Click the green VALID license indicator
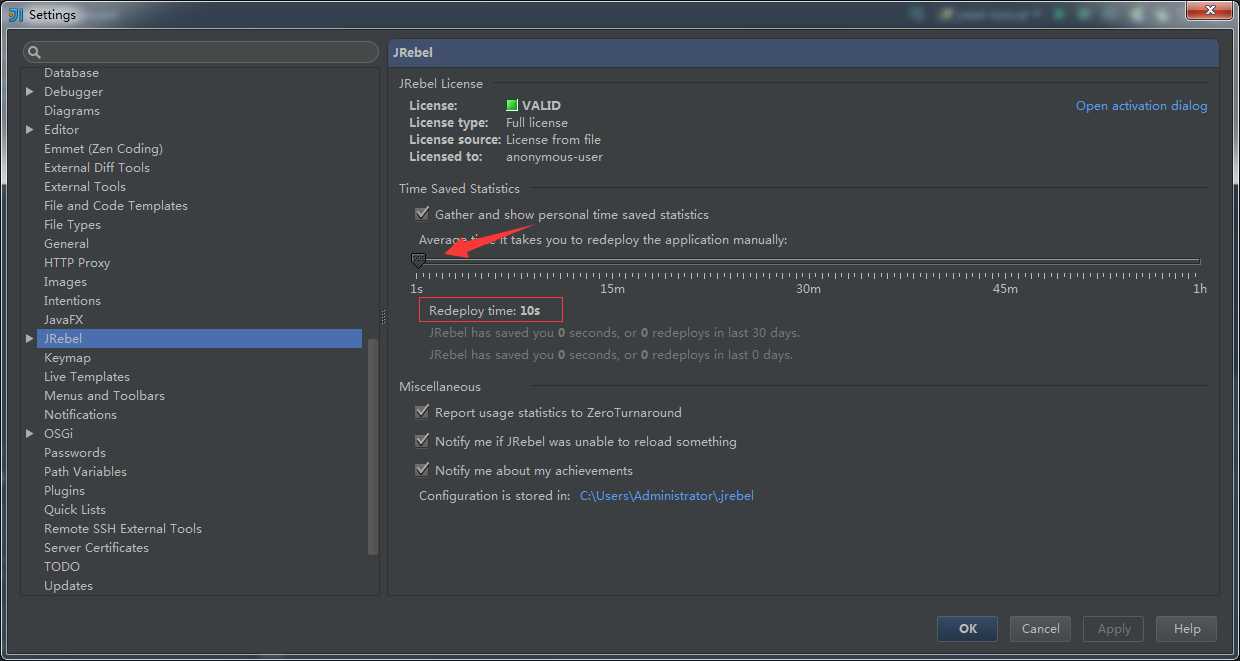This screenshot has width=1240, height=661. click(512, 105)
